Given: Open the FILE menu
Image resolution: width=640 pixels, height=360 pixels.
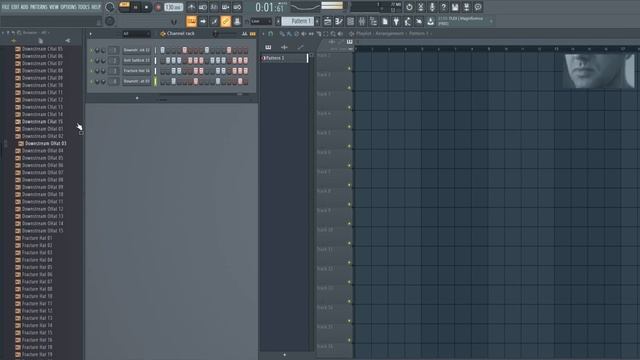Looking at the screenshot, I should pos(5,7).
